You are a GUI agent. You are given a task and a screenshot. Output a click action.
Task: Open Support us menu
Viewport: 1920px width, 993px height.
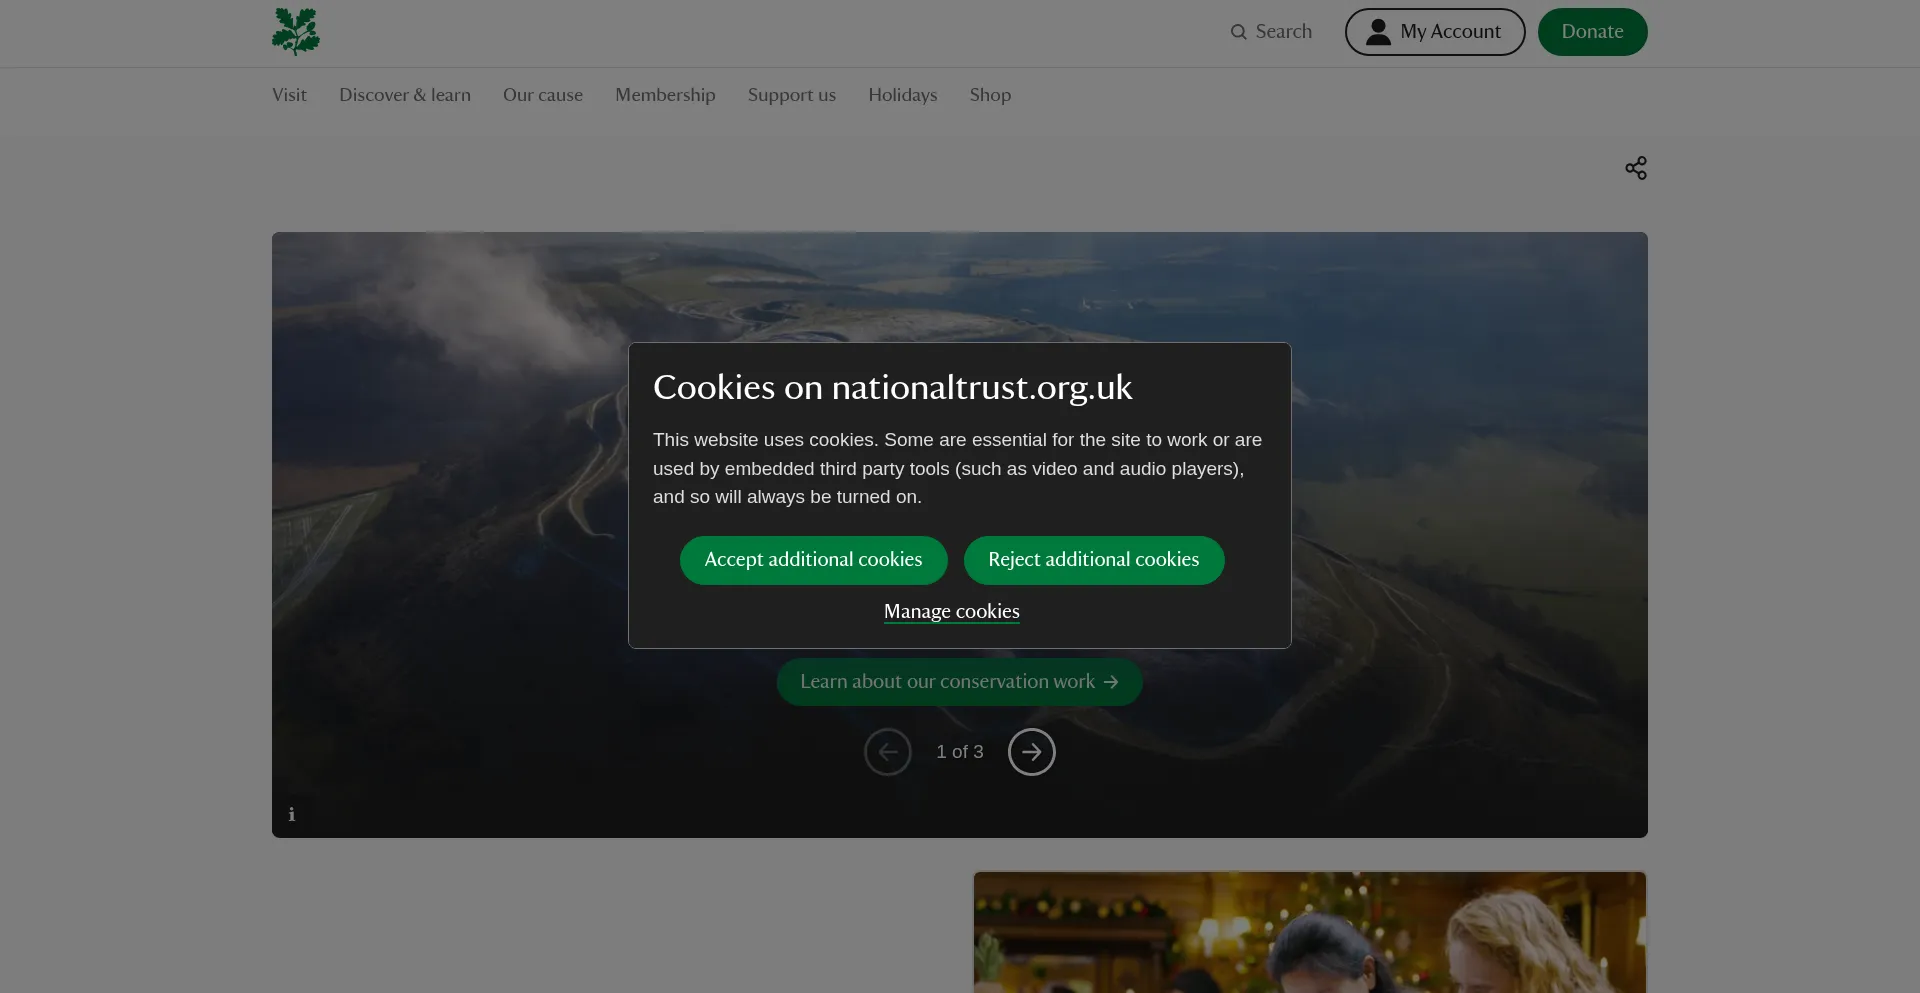(x=792, y=95)
